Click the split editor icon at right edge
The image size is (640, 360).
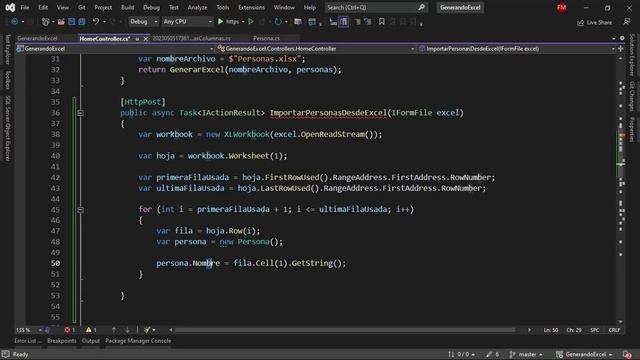621,49
